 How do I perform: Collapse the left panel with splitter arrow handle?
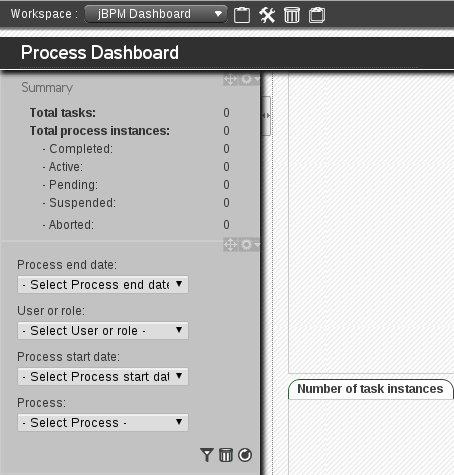pos(266,116)
